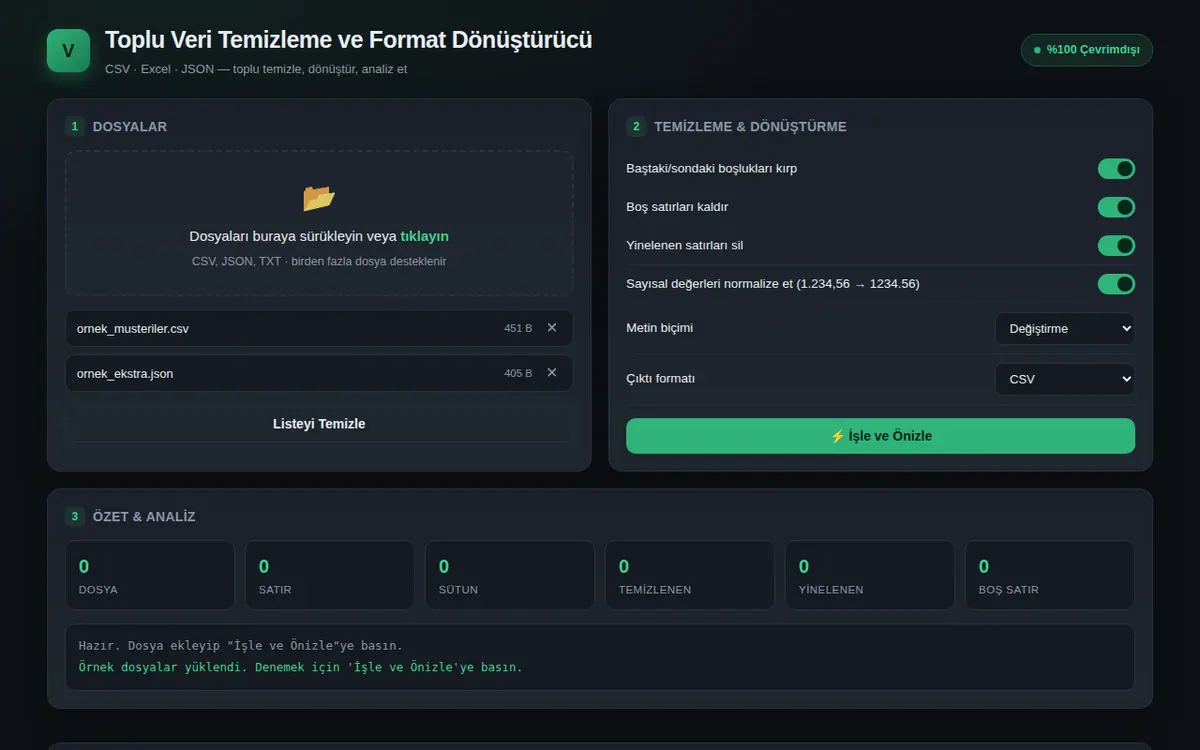
Task: Click 'CSV, JSON, TXT' supported formats hint
Action: [319, 261]
